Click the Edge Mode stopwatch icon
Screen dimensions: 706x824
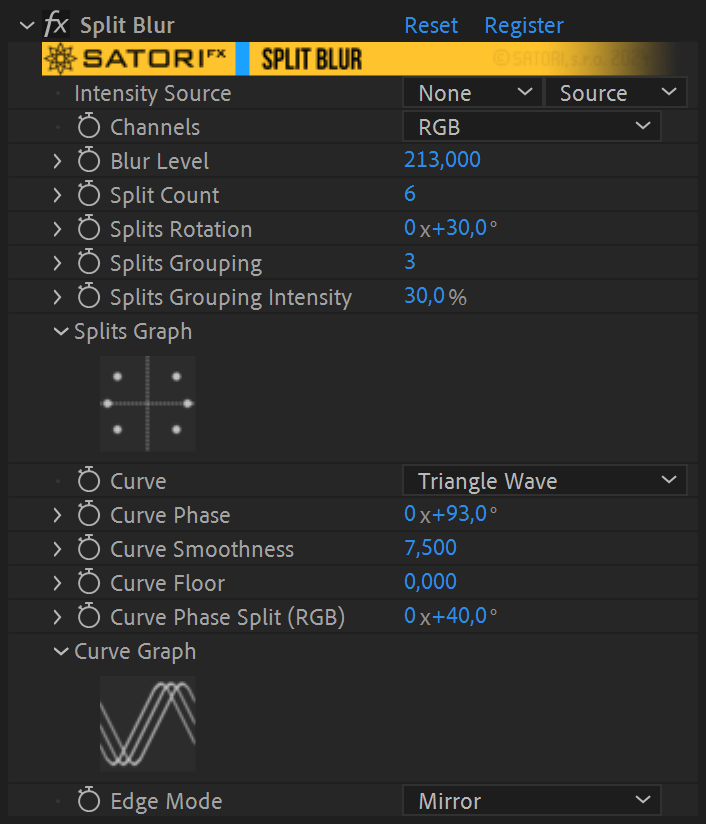coord(88,800)
